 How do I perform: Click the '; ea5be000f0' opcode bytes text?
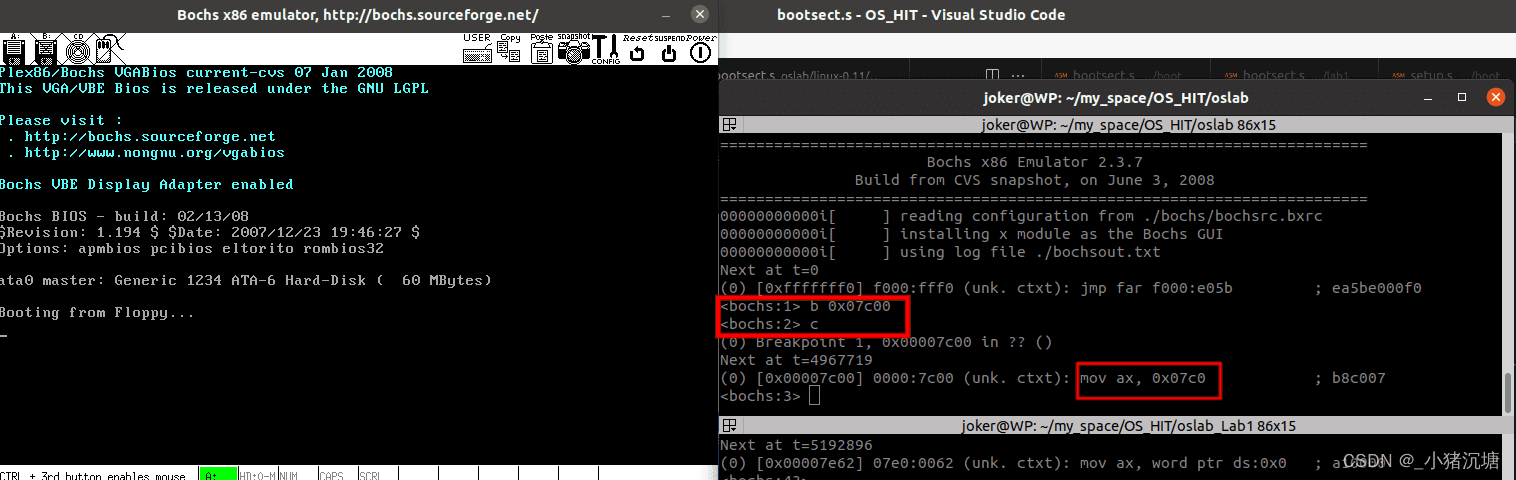coord(1368,289)
